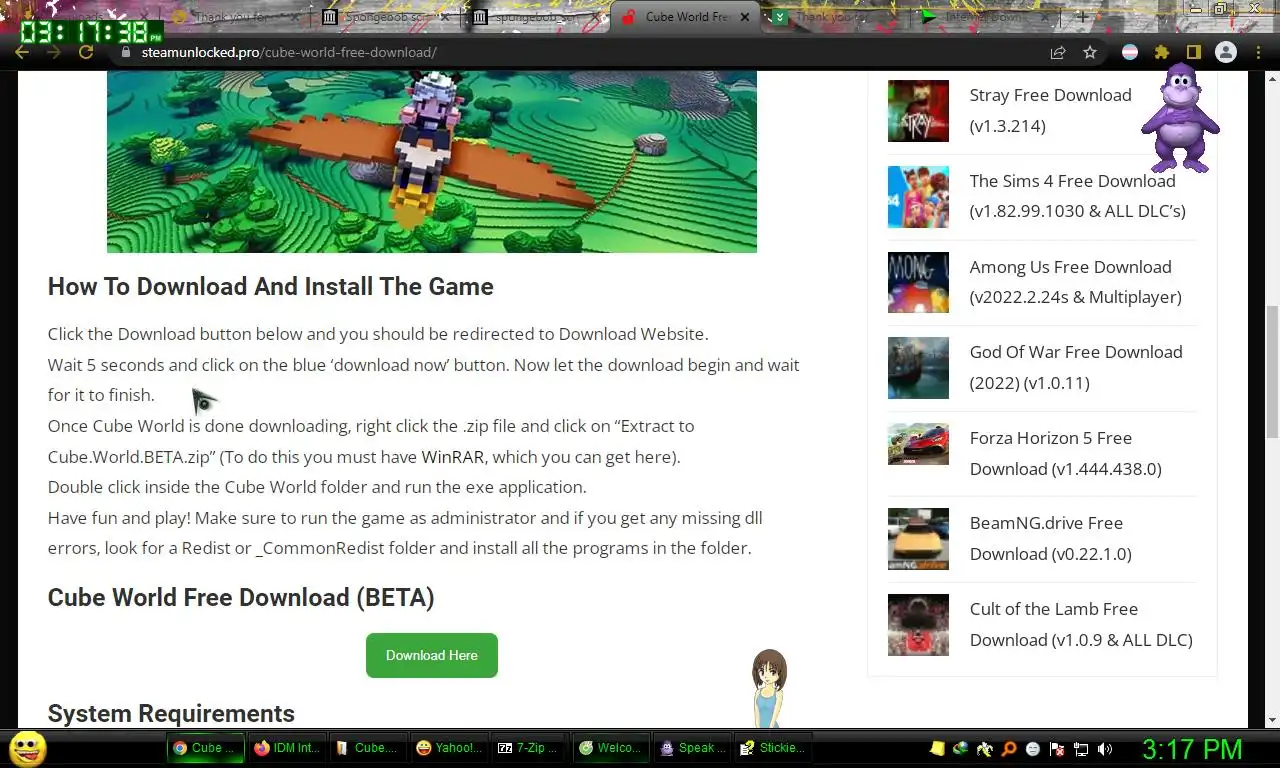Image resolution: width=1280 pixels, height=768 pixels.
Task: Open the volume speaker tray icon
Action: click(1105, 748)
